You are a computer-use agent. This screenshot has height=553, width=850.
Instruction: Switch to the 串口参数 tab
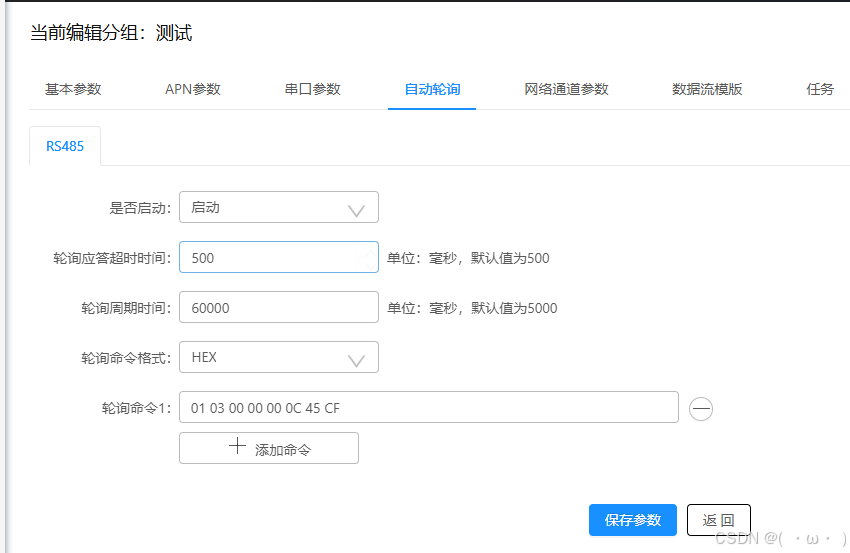pyautogui.click(x=312, y=89)
